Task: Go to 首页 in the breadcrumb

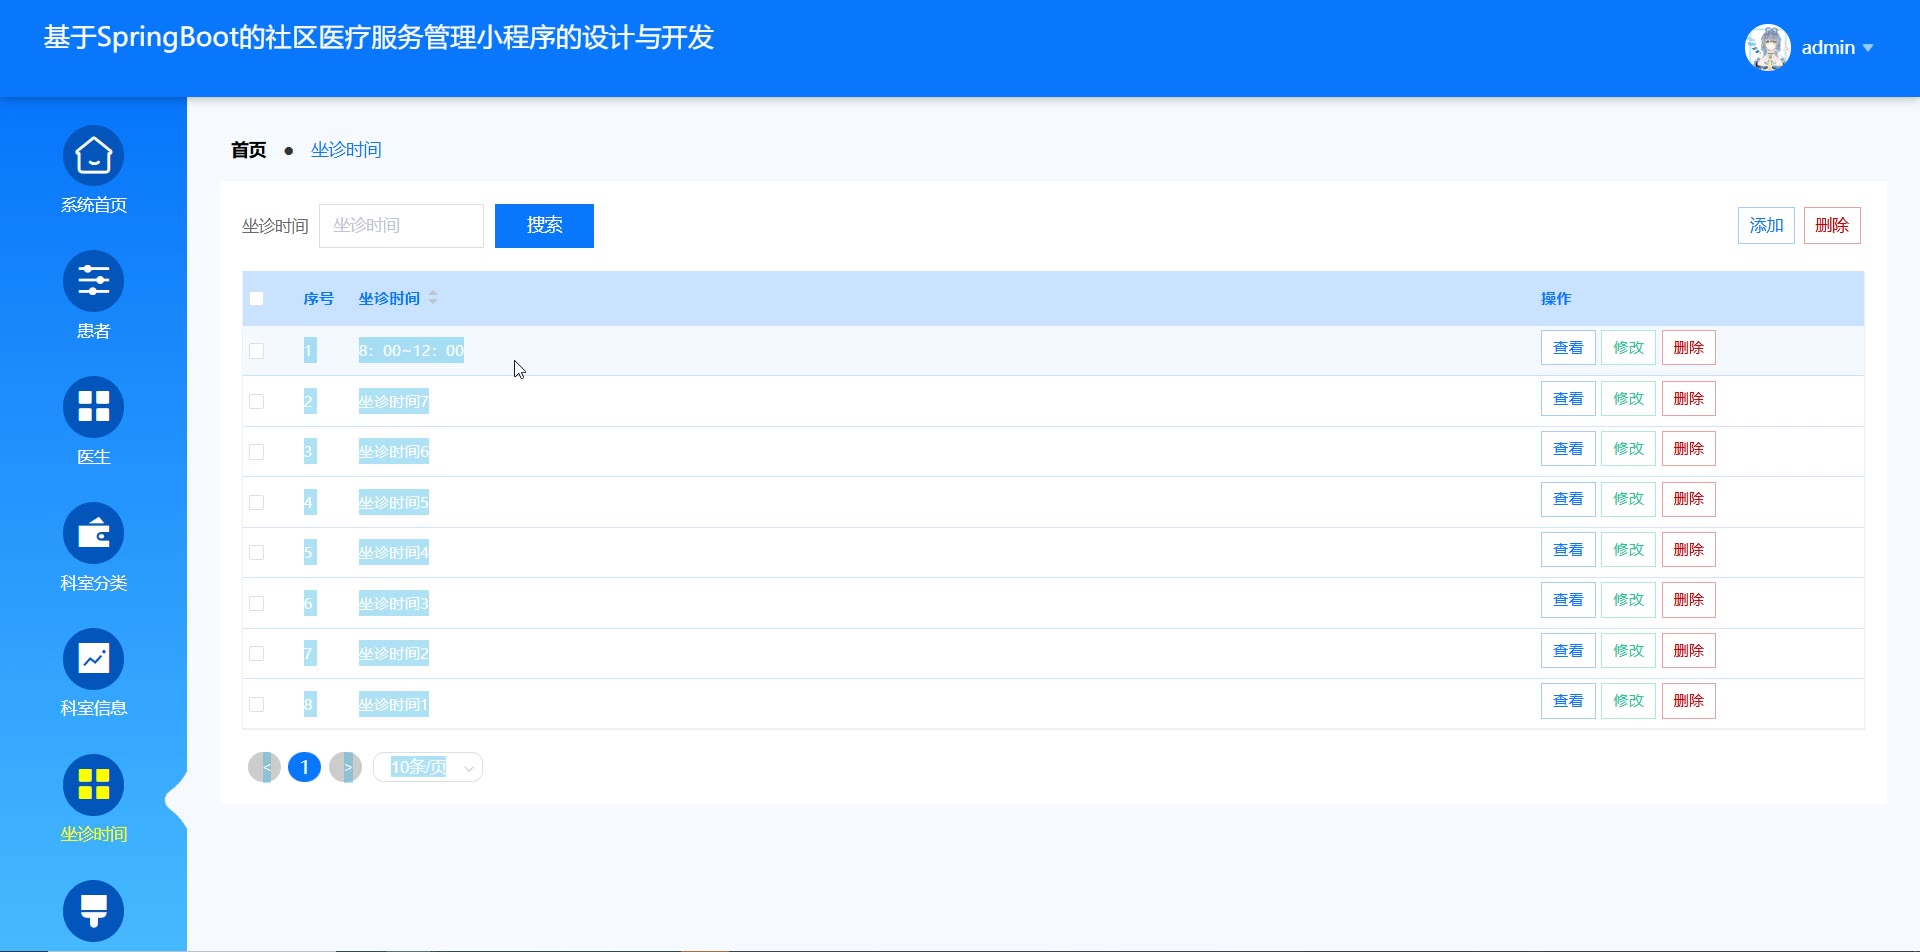Action: [x=249, y=150]
